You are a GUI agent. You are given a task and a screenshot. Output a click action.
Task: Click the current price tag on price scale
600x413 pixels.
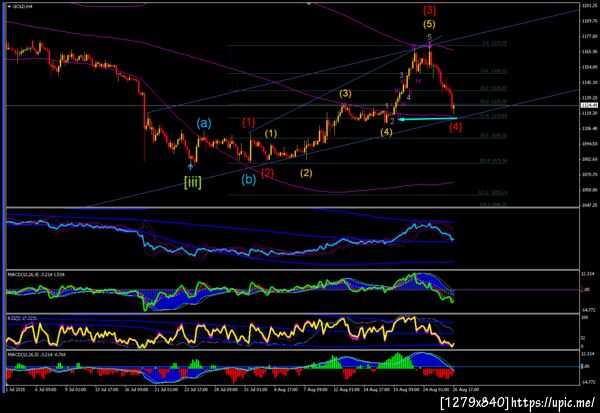589,105
